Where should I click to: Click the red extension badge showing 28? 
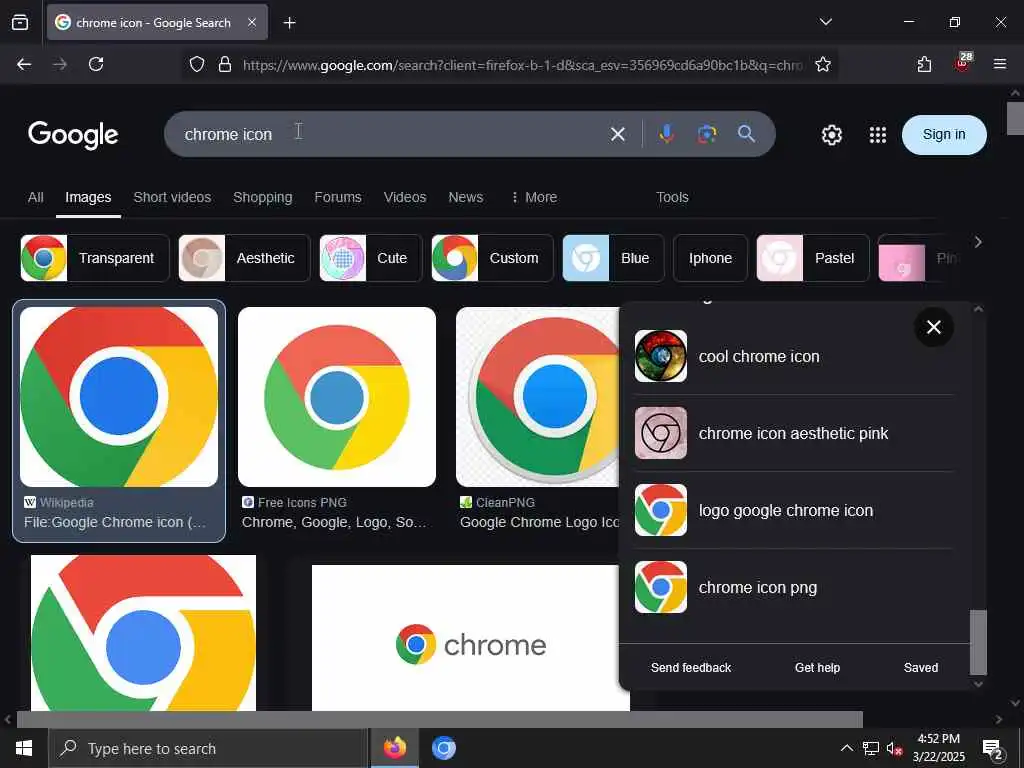(963, 63)
